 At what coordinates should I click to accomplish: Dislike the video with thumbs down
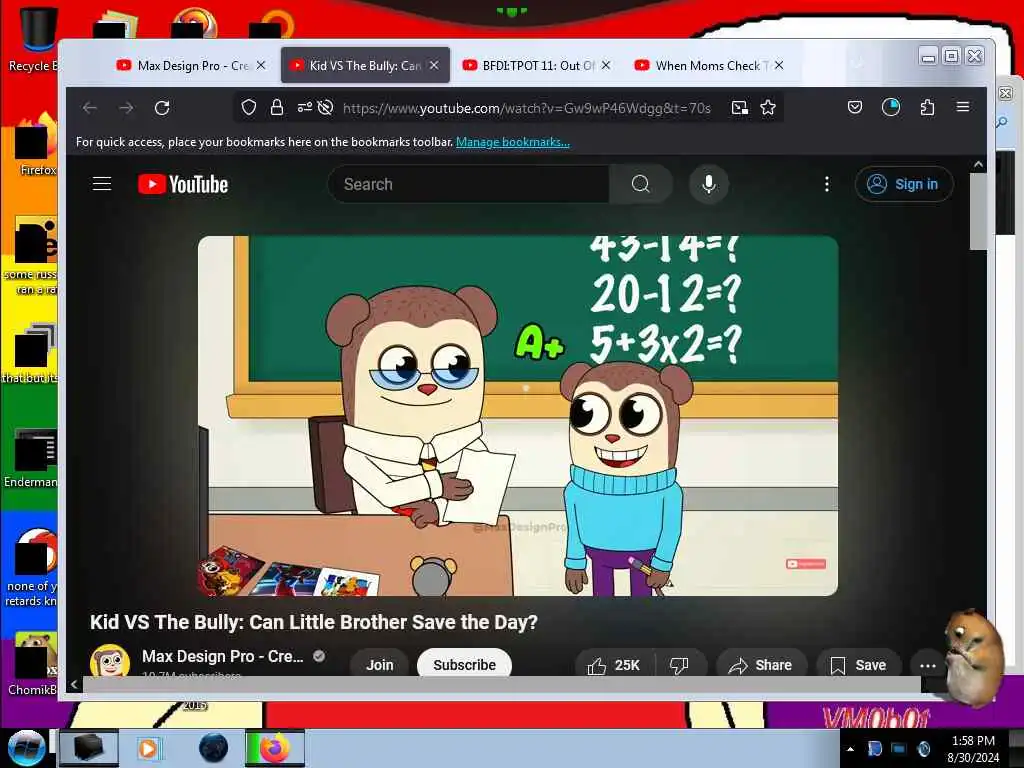(680, 665)
